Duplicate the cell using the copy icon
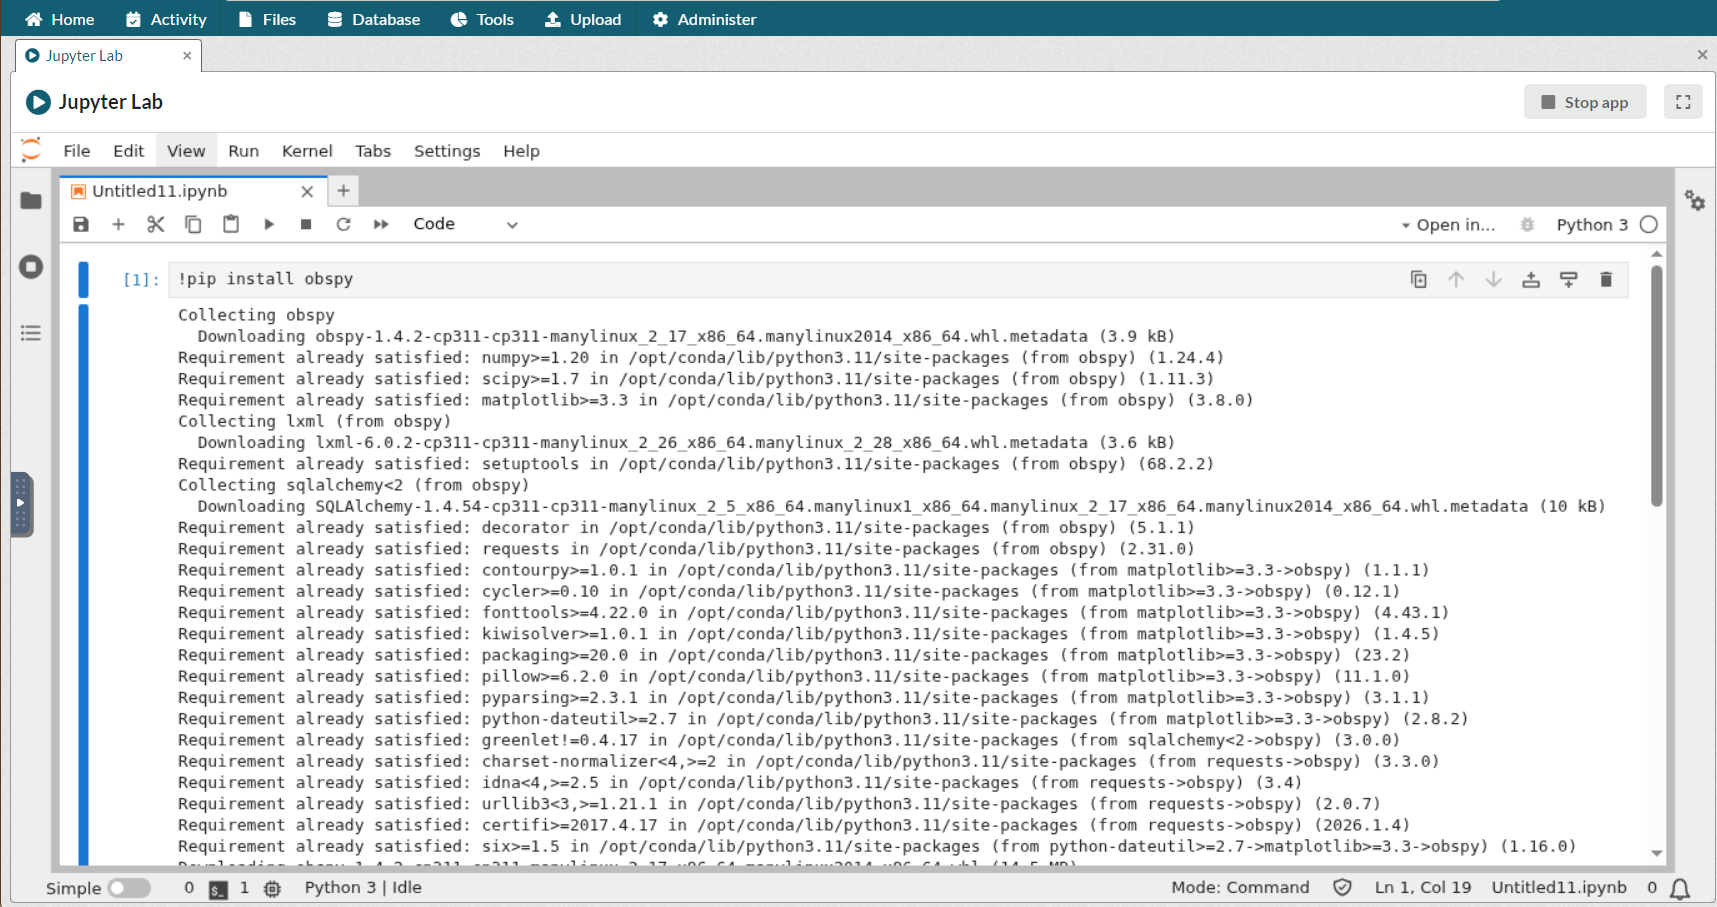 tap(1418, 279)
